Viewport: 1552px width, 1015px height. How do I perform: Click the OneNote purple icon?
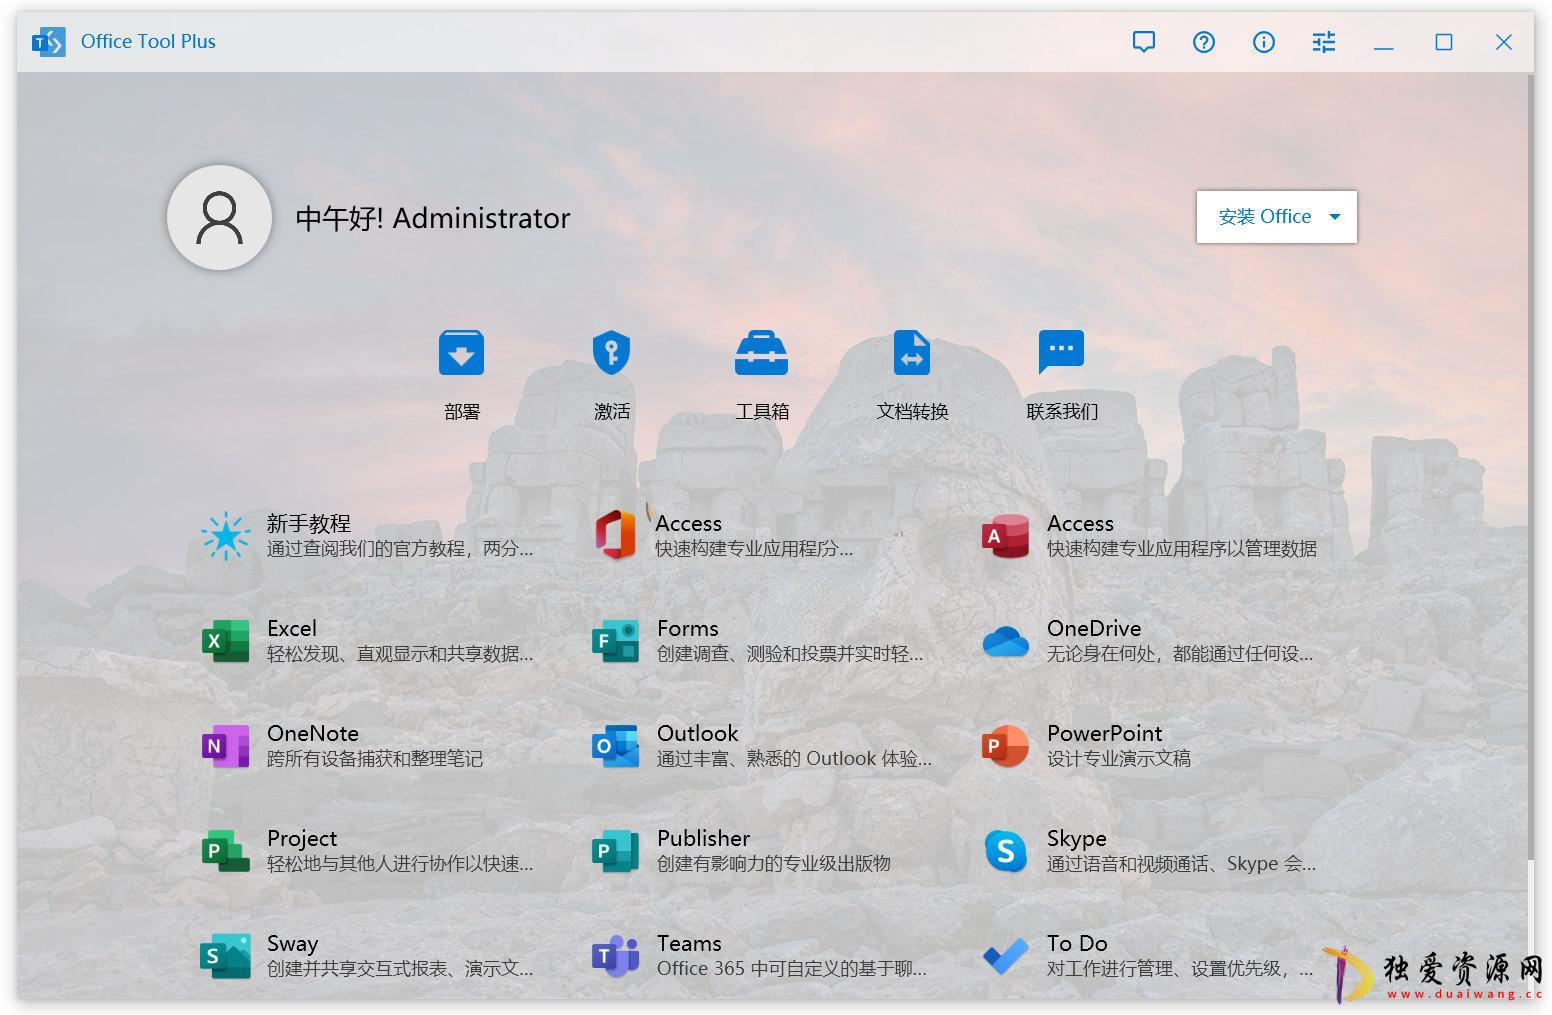(x=225, y=746)
